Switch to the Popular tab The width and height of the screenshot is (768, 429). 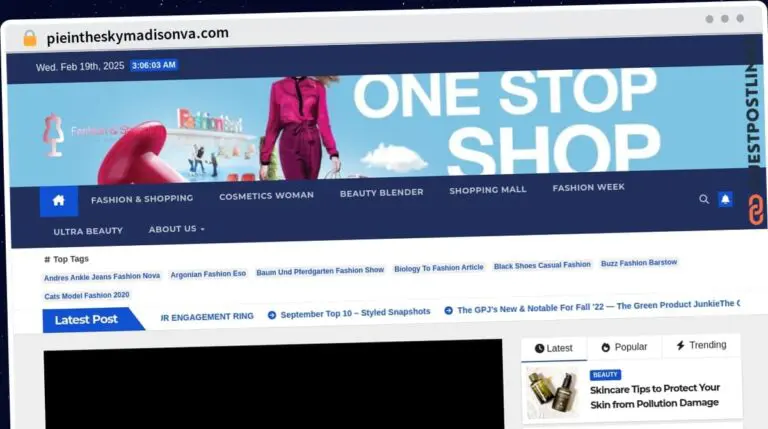[624, 347]
